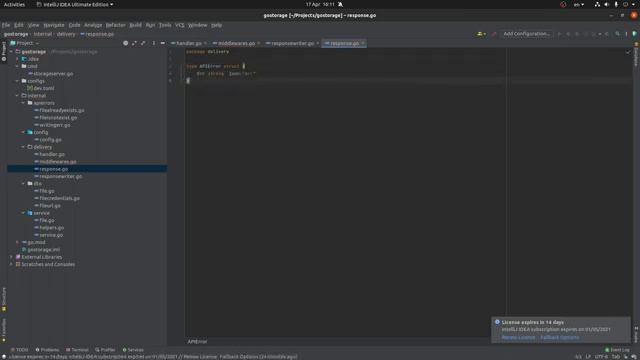
Task: Select filecredentials.go in project tree
Action: pos(57,198)
